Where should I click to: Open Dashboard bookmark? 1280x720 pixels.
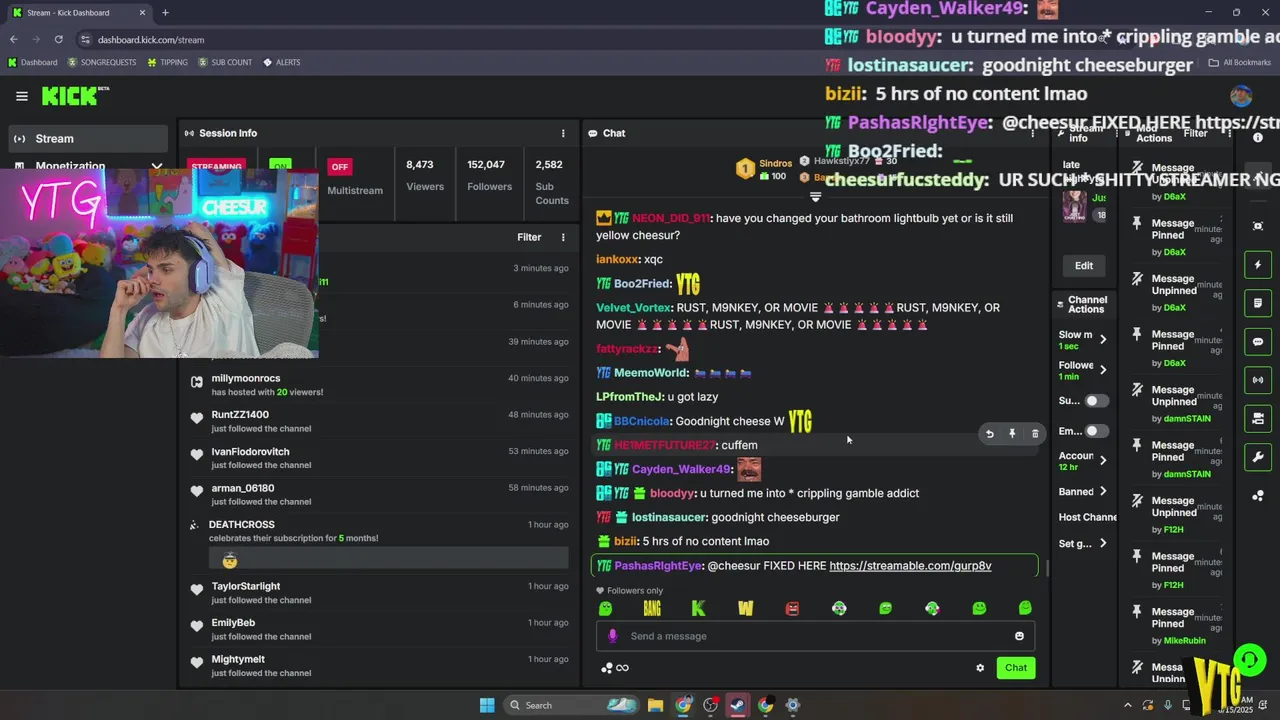(32, 62)
